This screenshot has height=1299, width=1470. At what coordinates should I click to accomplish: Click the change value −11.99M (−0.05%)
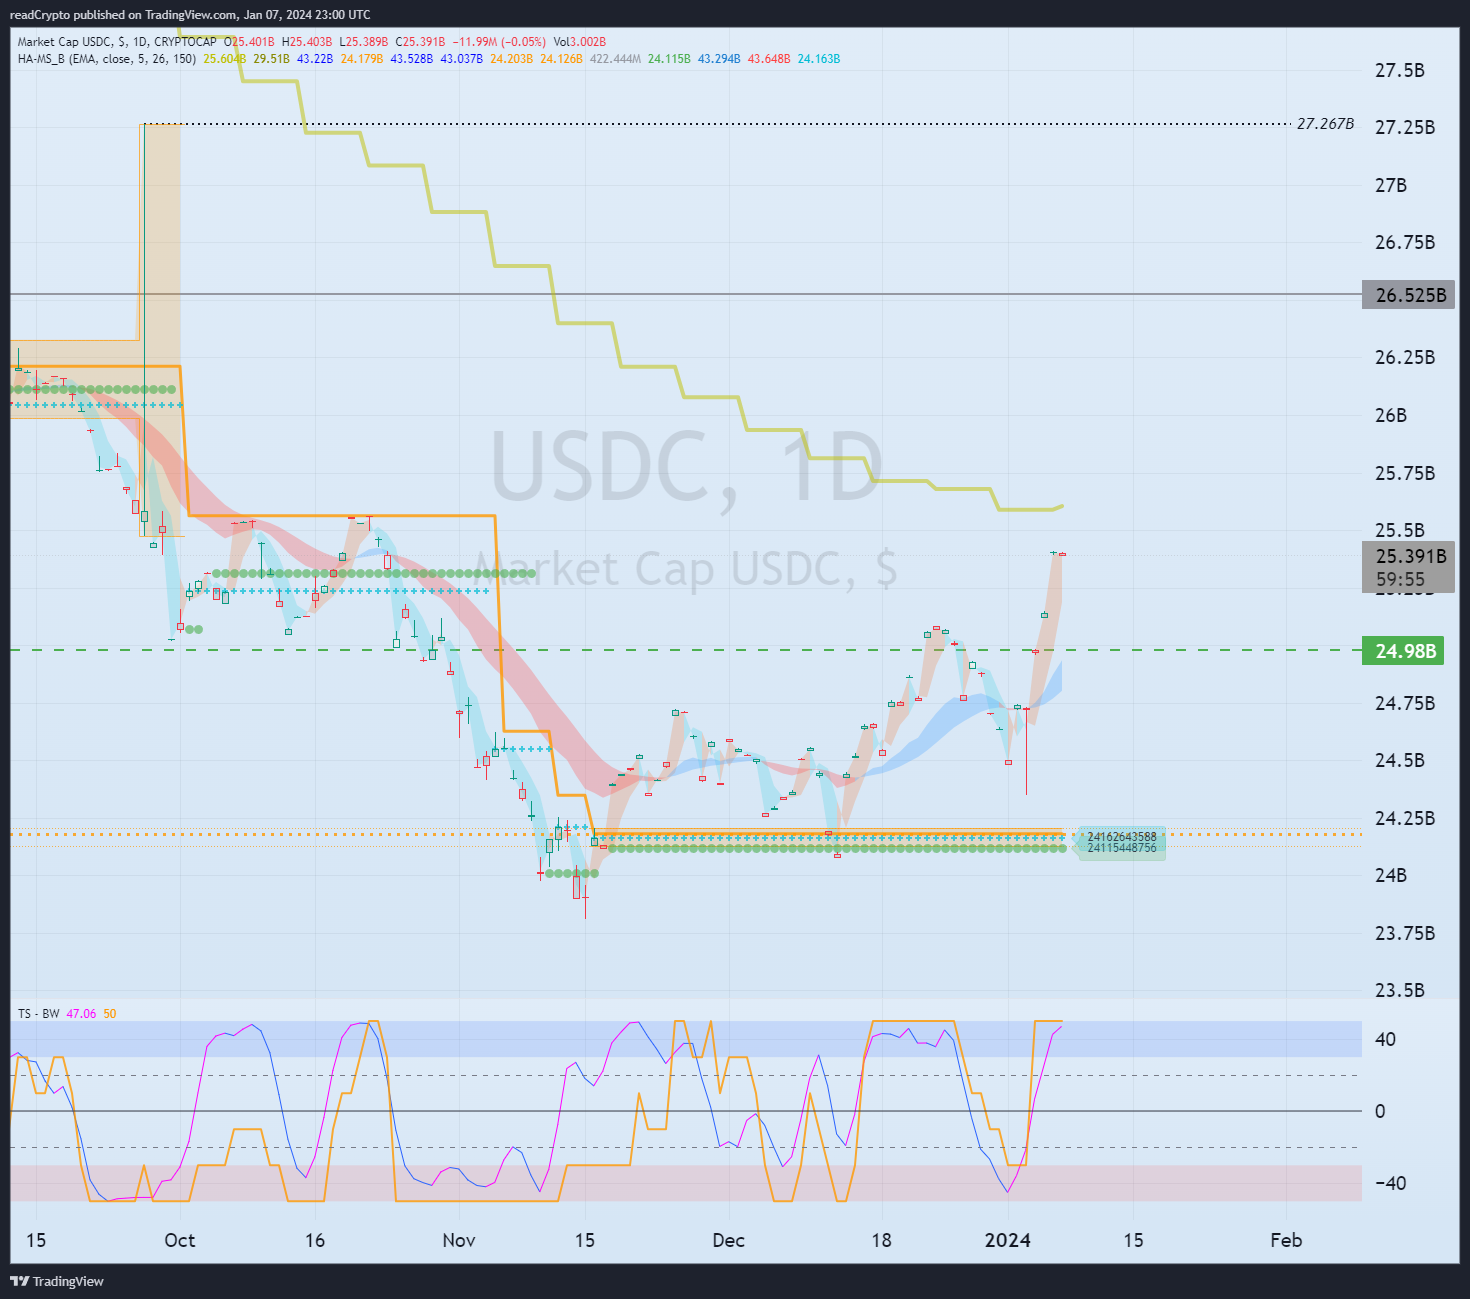pyautogui.click(x=500, y=42)
